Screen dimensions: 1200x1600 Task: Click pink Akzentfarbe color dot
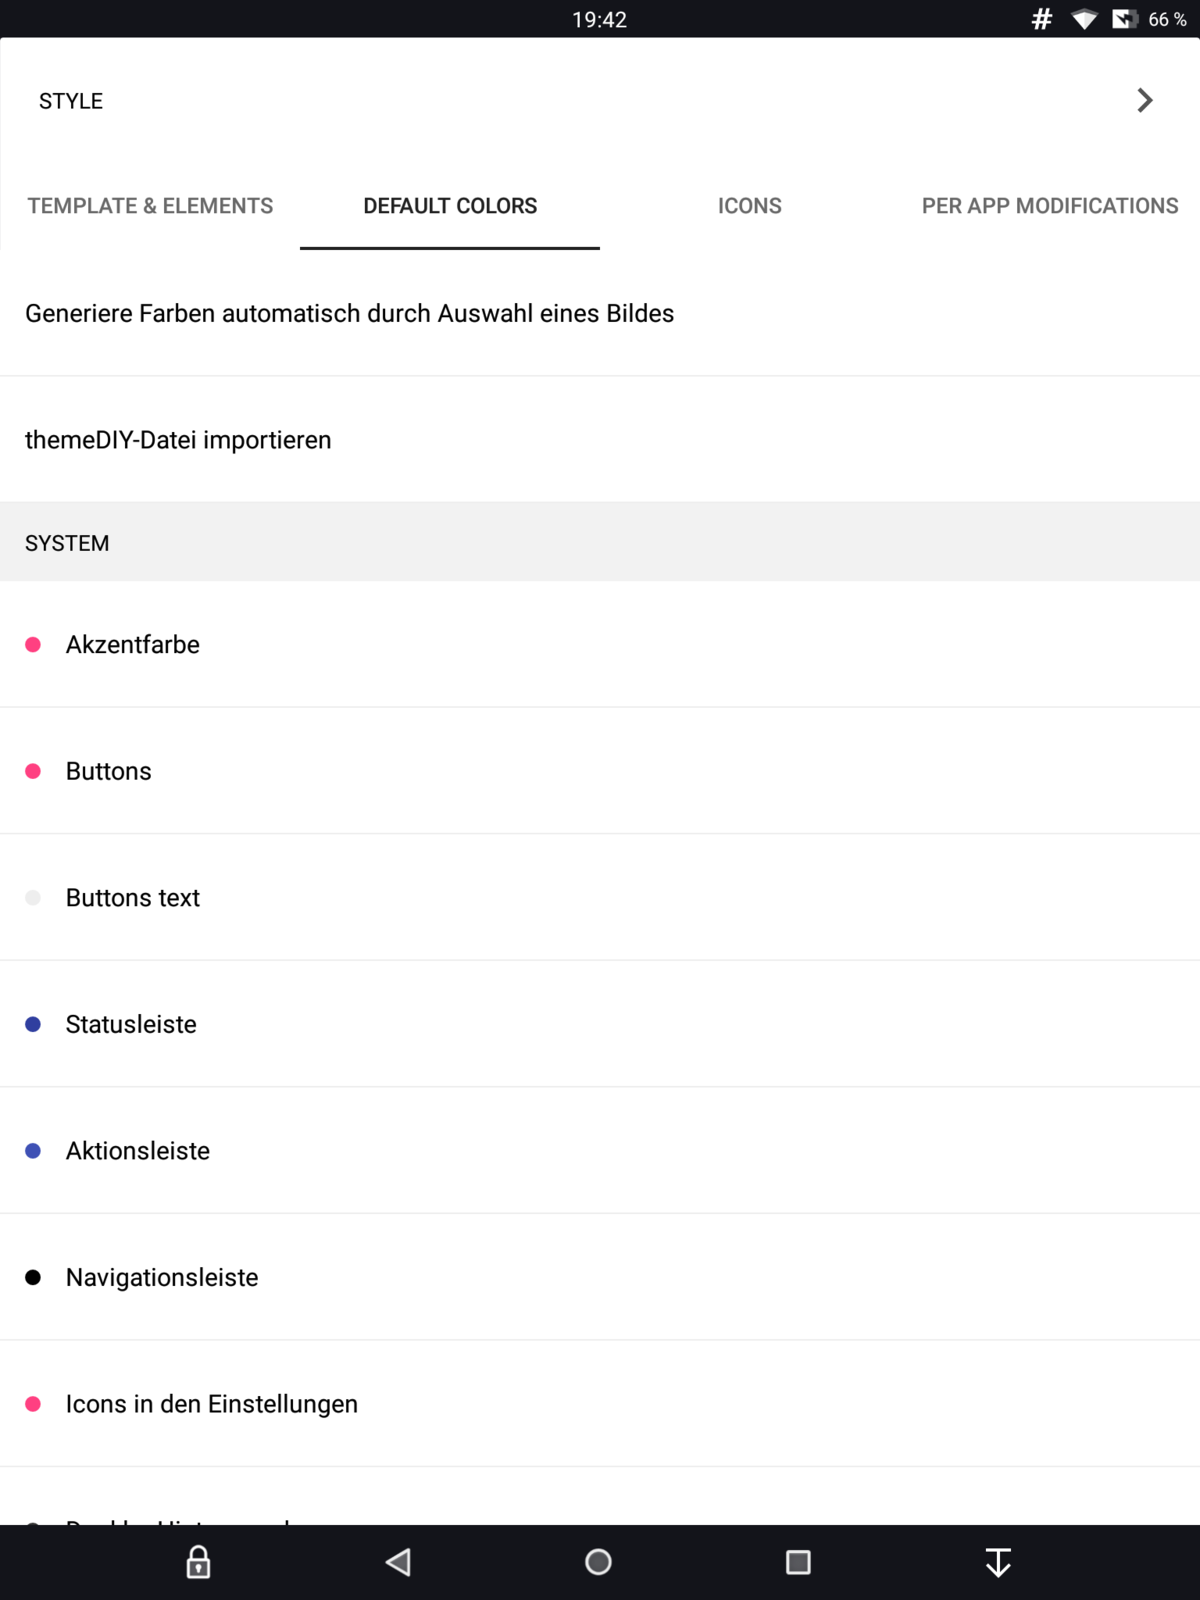click(x=33, y=645)
